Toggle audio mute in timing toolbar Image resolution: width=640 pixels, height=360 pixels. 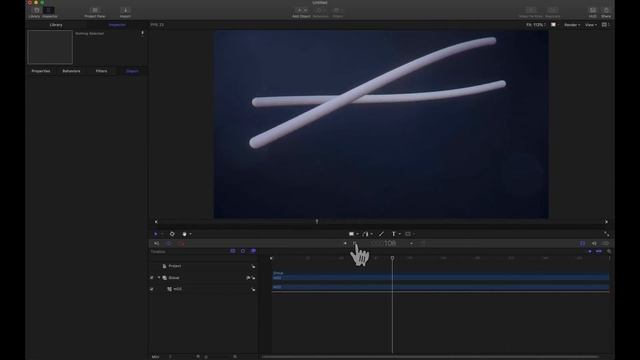coord(157,244)
